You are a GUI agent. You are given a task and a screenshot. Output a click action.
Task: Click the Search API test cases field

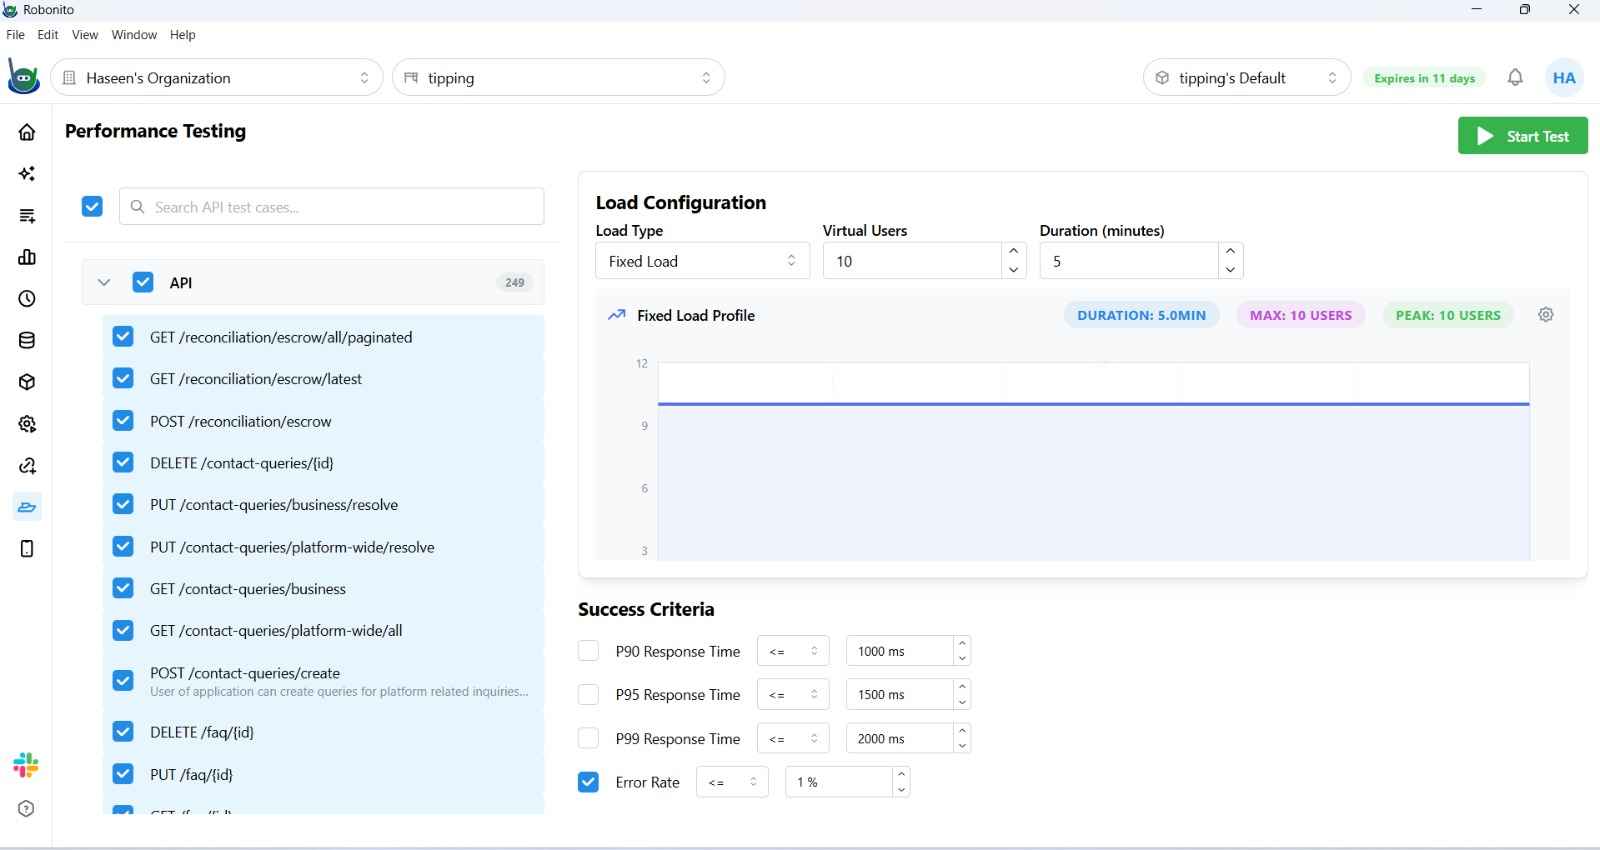coord(331,206)
